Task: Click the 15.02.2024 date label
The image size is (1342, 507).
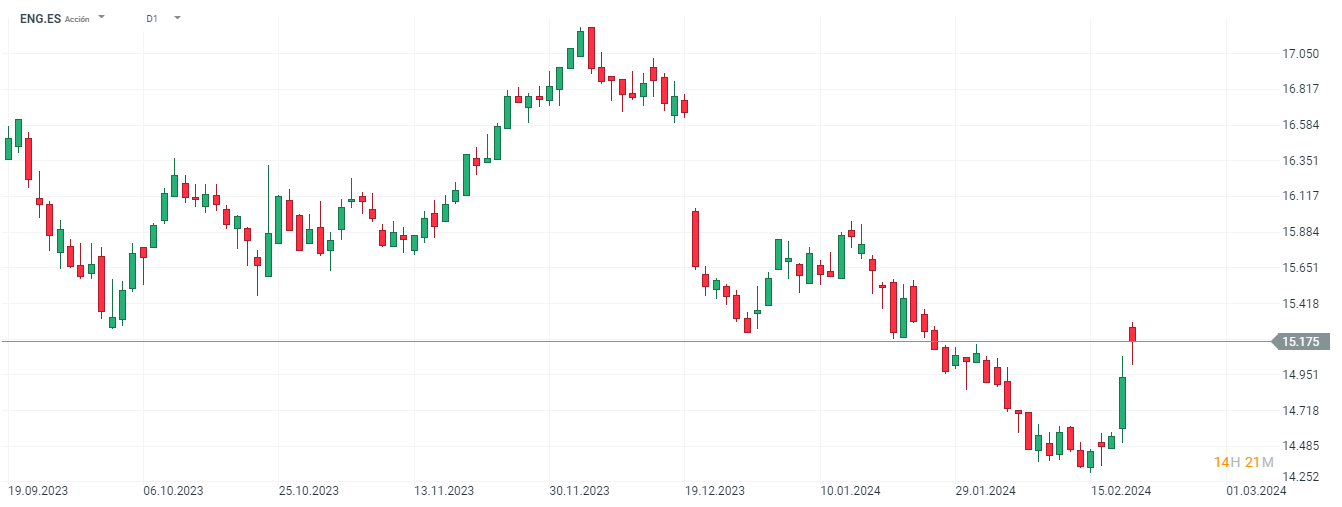Action: point(1120,490)
